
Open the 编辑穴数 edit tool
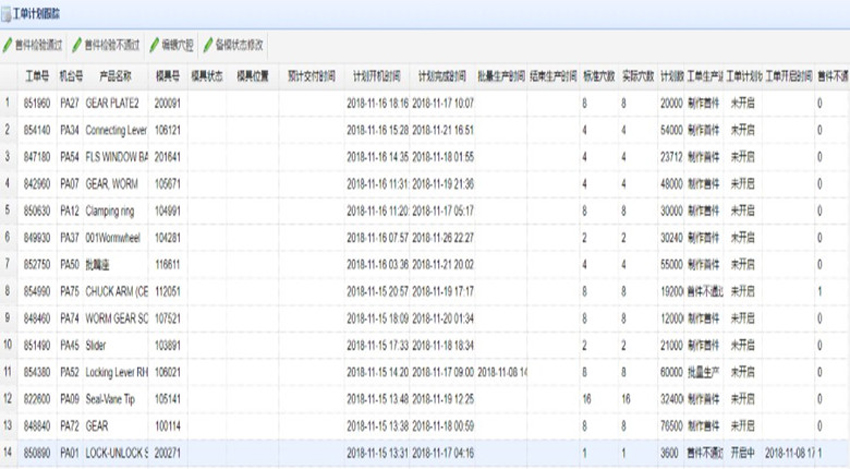174,45
